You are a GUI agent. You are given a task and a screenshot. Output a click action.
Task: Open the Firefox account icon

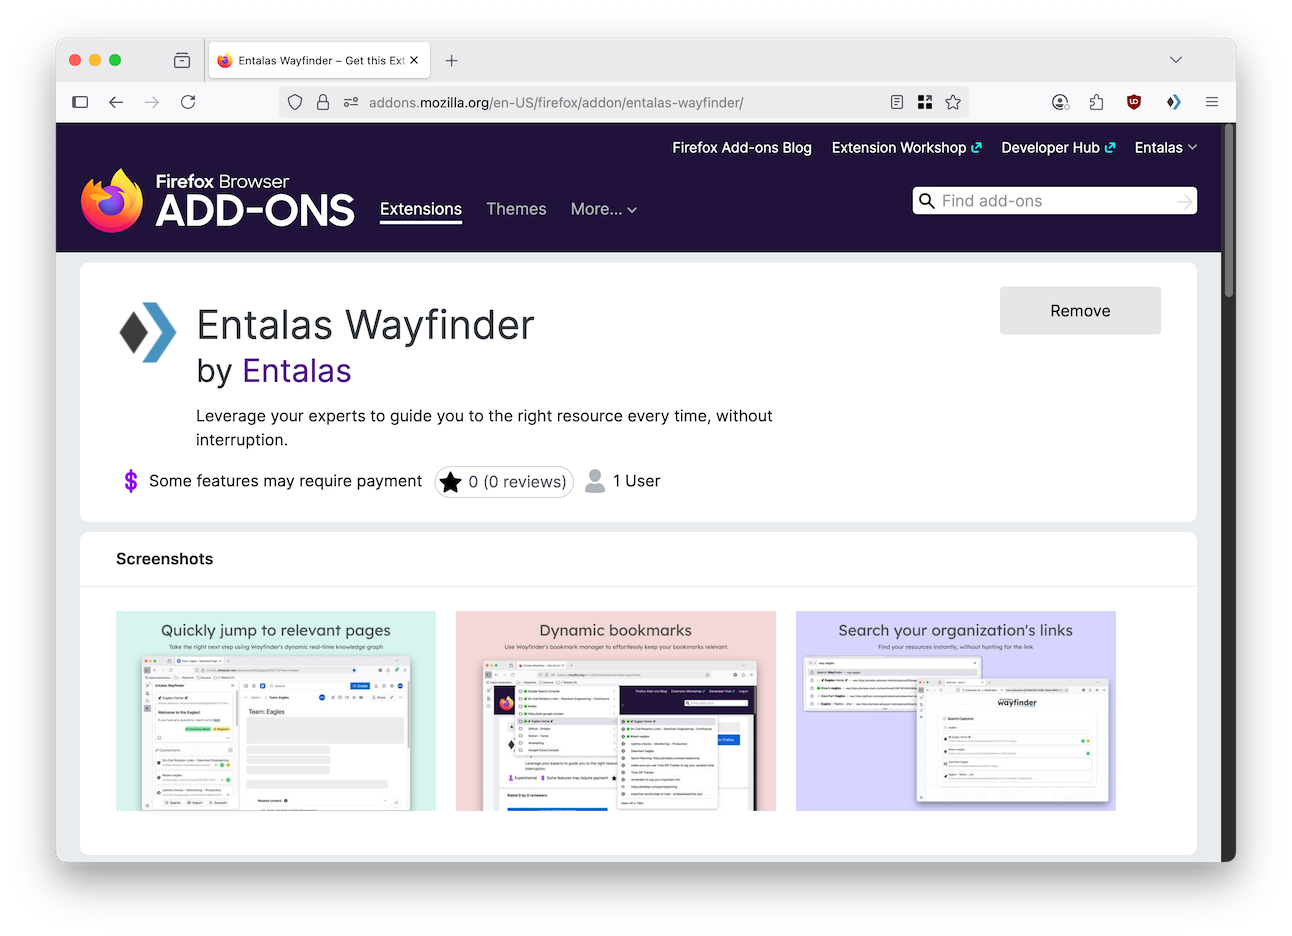point(1059,101)
